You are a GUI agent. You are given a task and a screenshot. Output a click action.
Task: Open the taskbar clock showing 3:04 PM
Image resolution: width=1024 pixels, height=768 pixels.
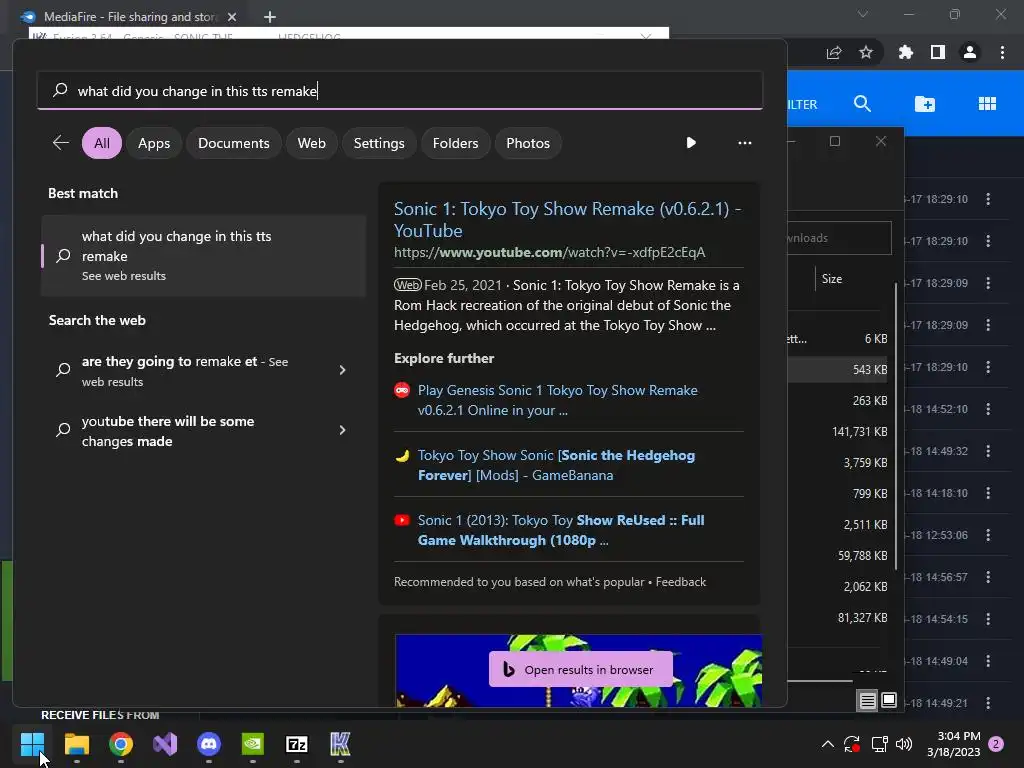(x=953, y=744)
